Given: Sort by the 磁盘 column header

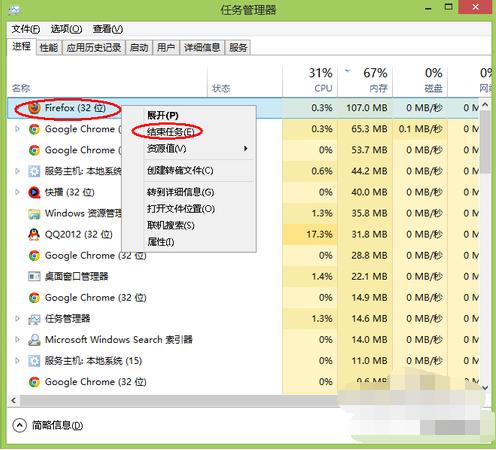Looking at the screenshot, I should click(x=420, y=81).
